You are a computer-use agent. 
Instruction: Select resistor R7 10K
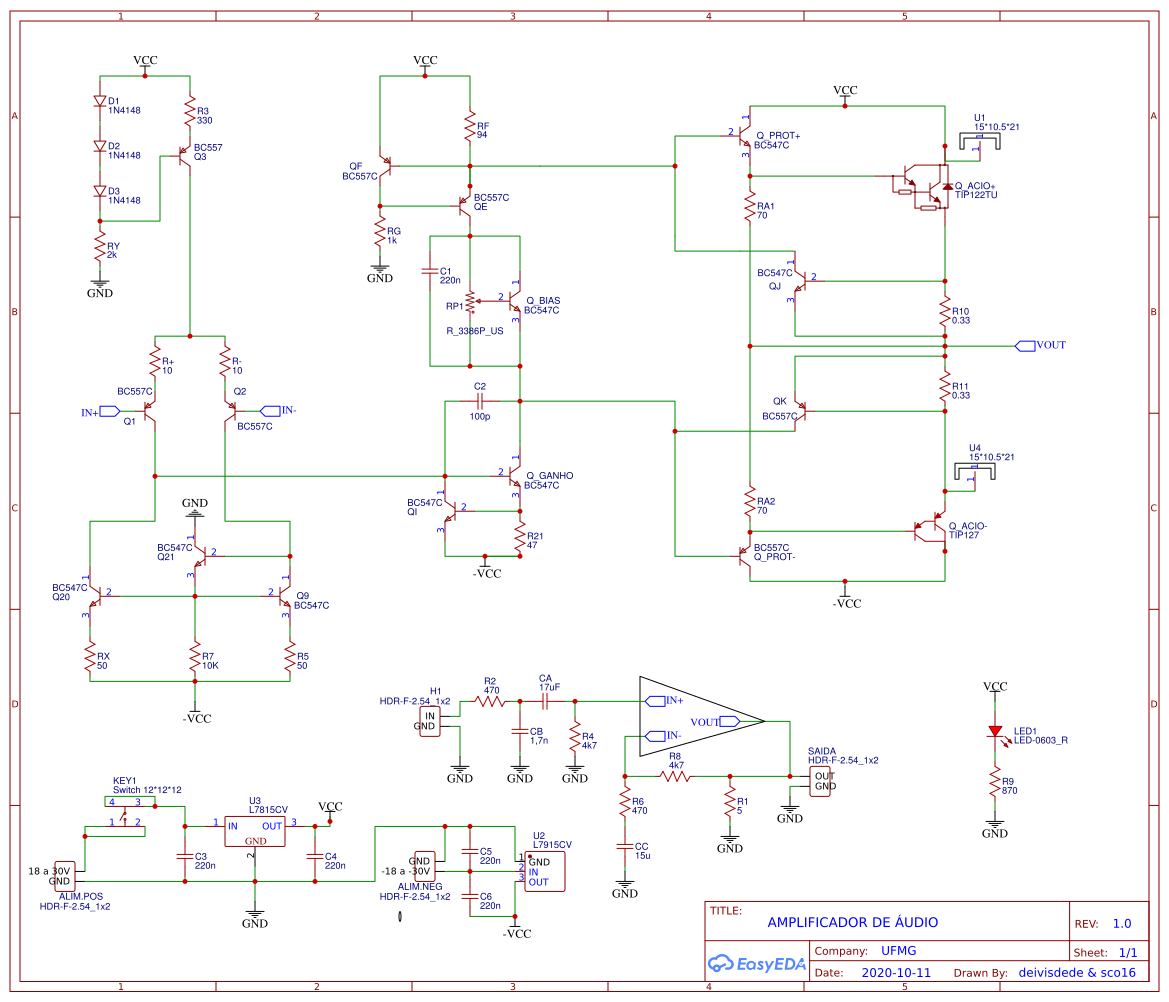pos(196,658)
